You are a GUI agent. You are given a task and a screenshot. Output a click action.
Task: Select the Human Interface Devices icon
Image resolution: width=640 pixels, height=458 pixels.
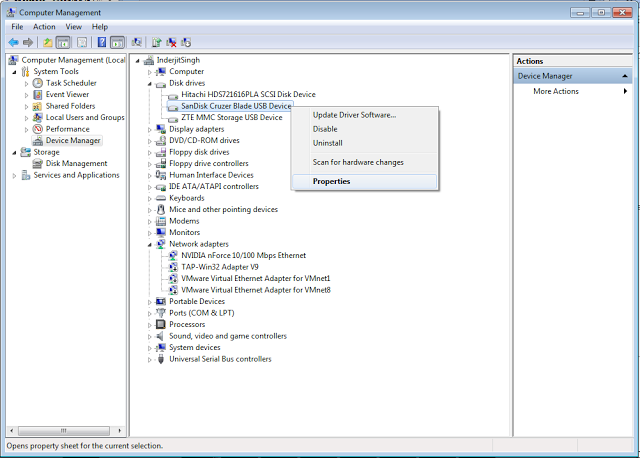pyautogui.click(x=161, y=175)
